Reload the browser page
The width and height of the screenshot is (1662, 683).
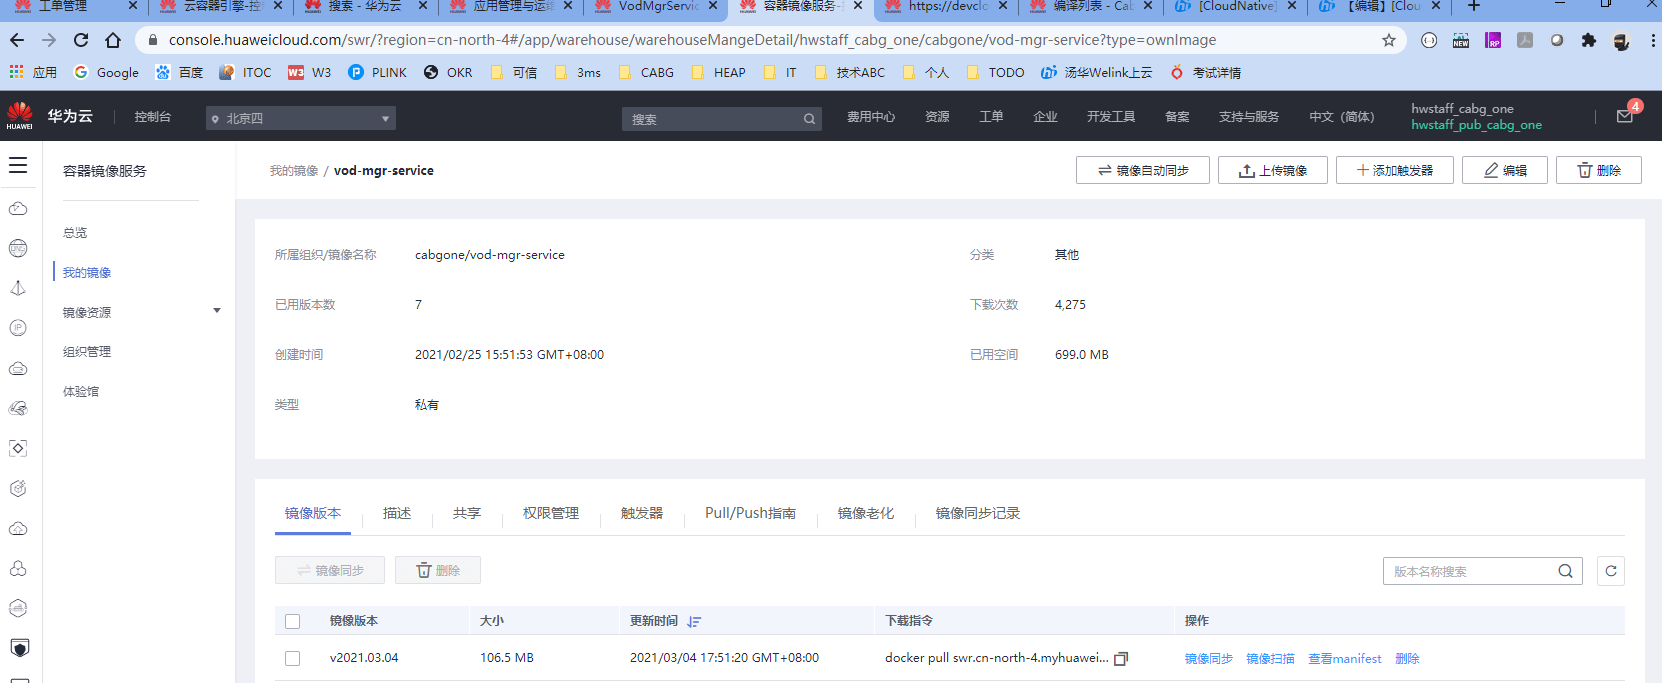point(81,40)
